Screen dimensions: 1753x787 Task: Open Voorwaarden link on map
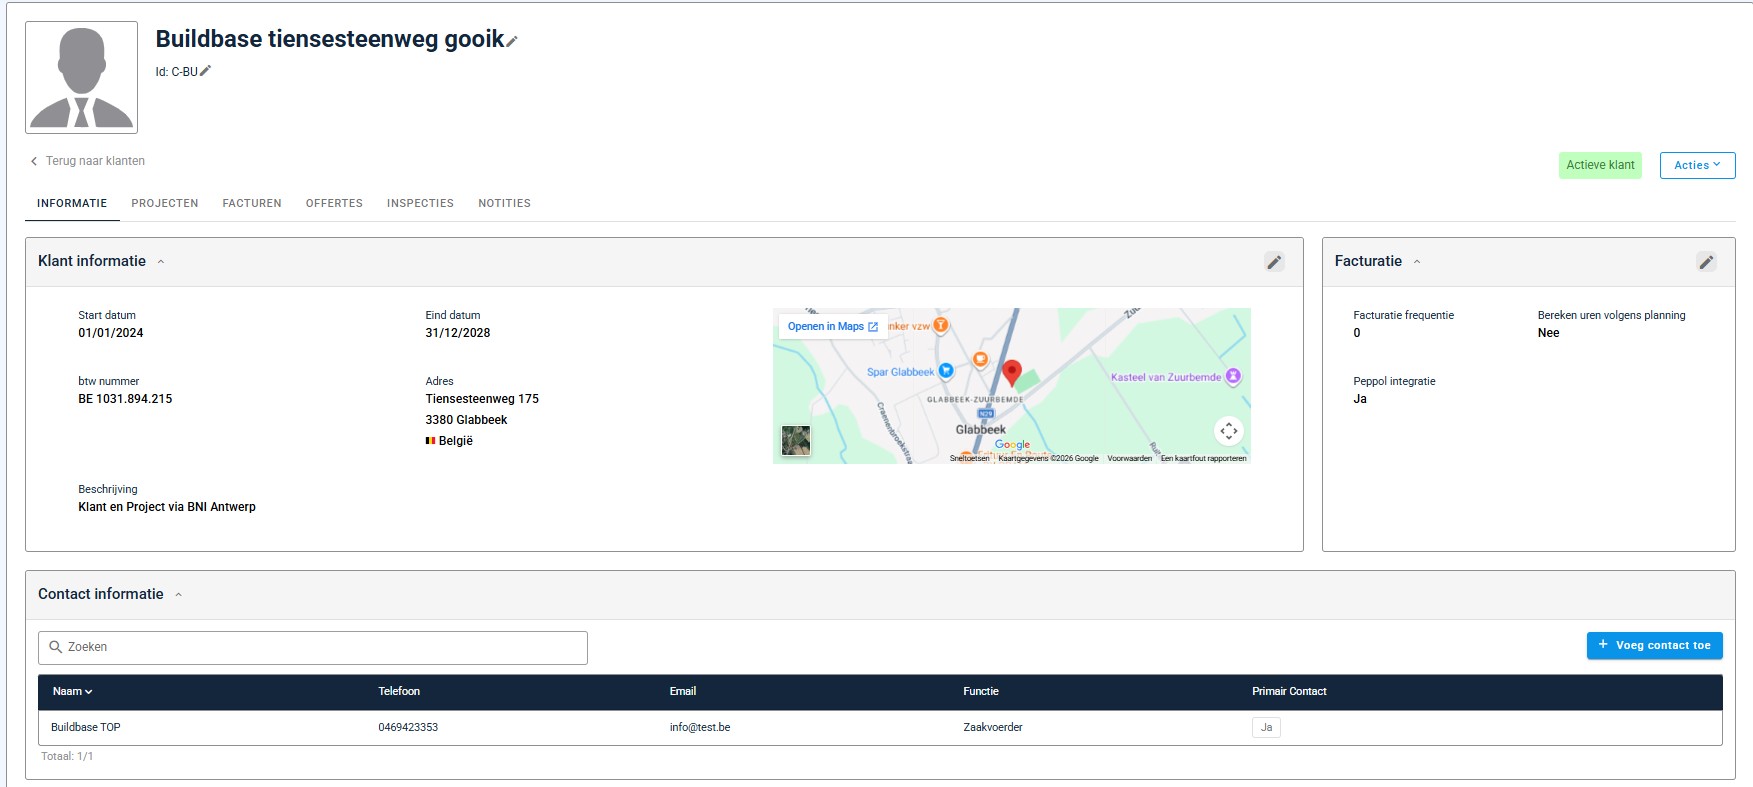1129,458
